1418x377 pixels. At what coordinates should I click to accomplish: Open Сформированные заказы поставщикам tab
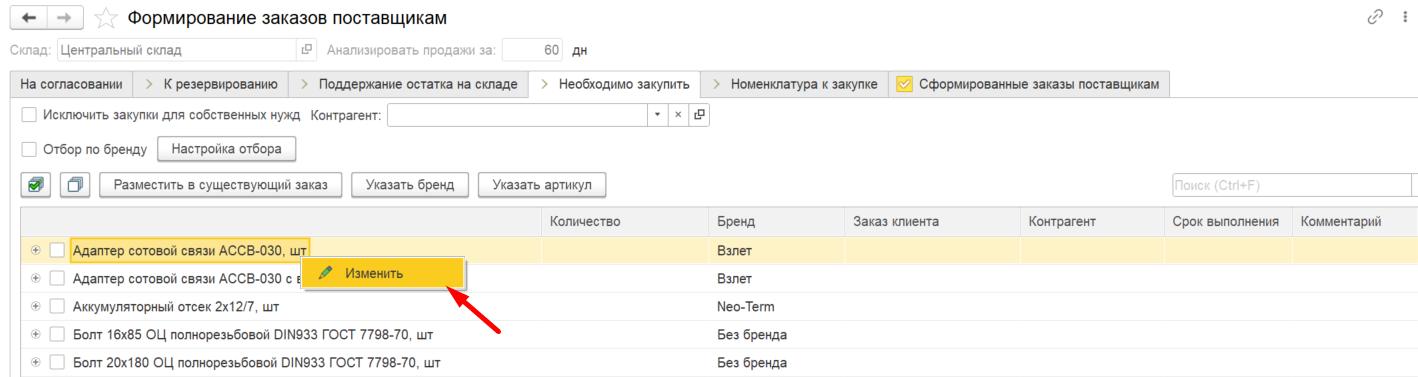click(1029, 84)
